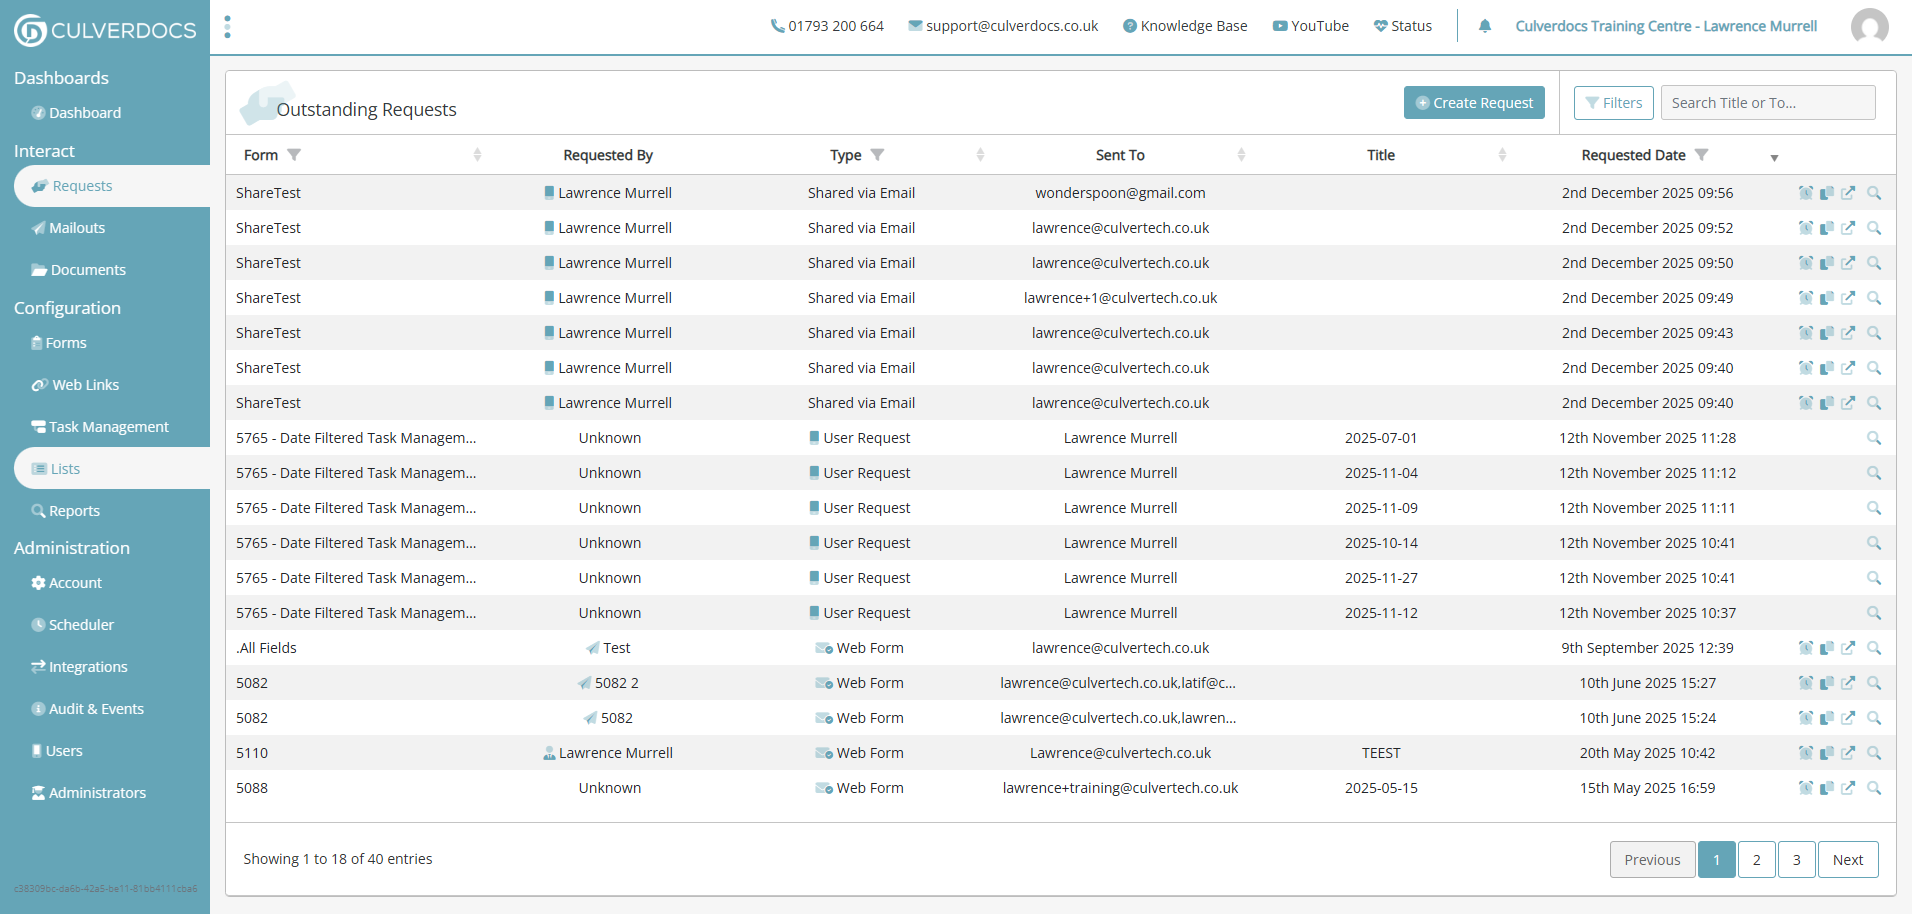
Task: Toggle sort arrows on the Sent To column
Action: [1241, 155]
